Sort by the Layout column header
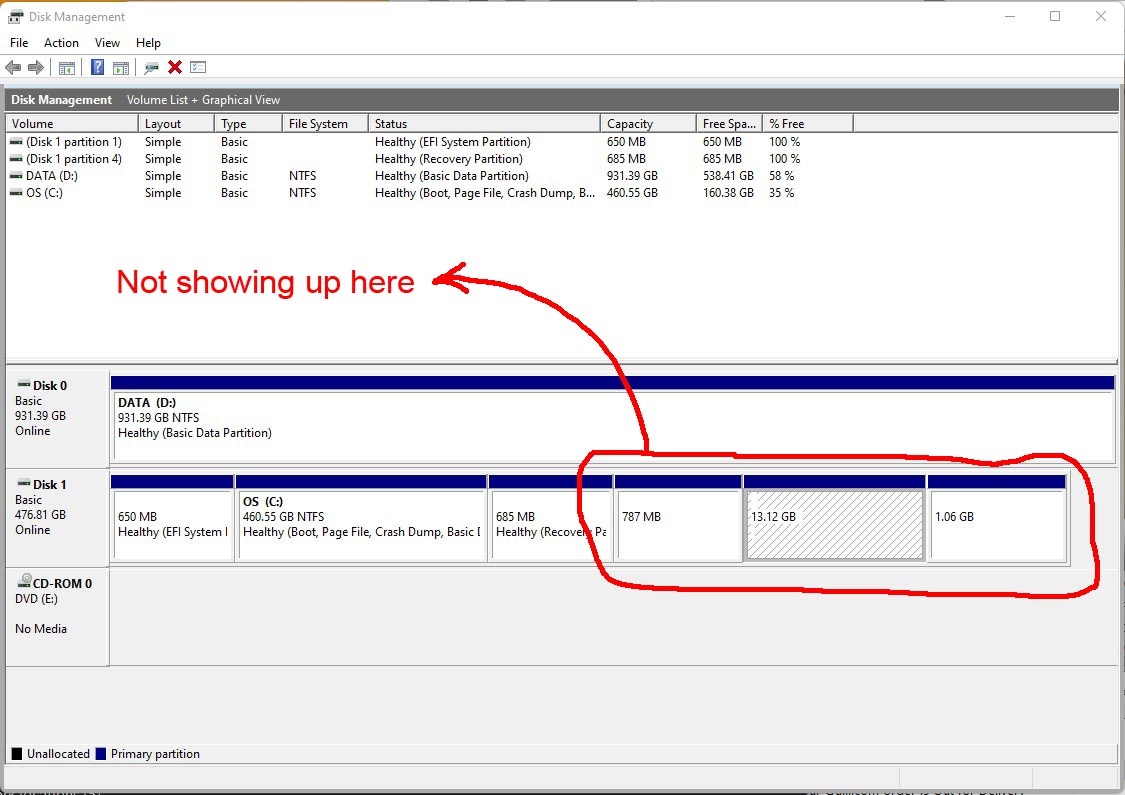1125x795 pixels. pos(176,123)
